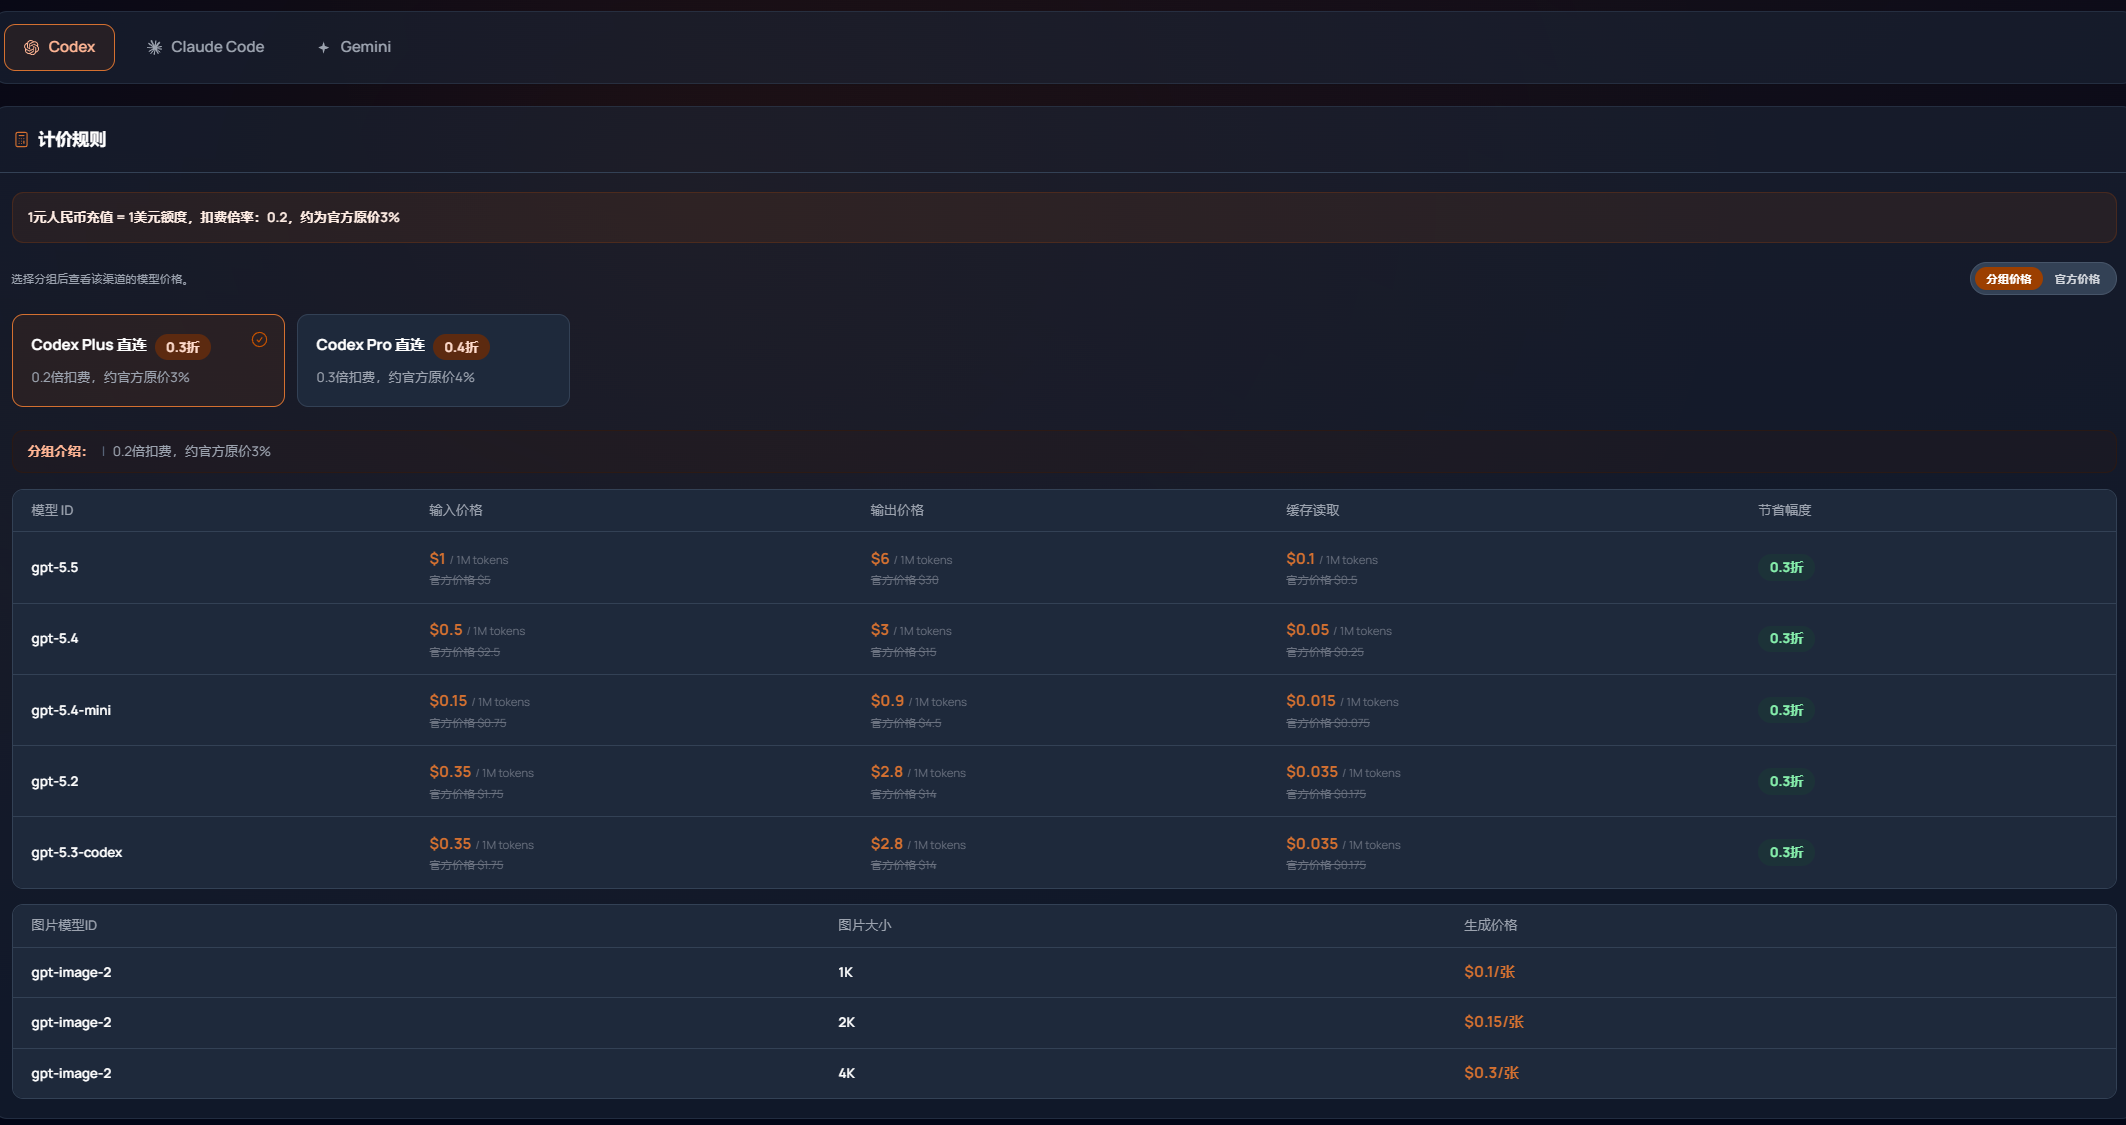This screenshot has height=1125, width=2126.
Task: Switch to the Claude Code tab
Action: [x=206, y=47]
